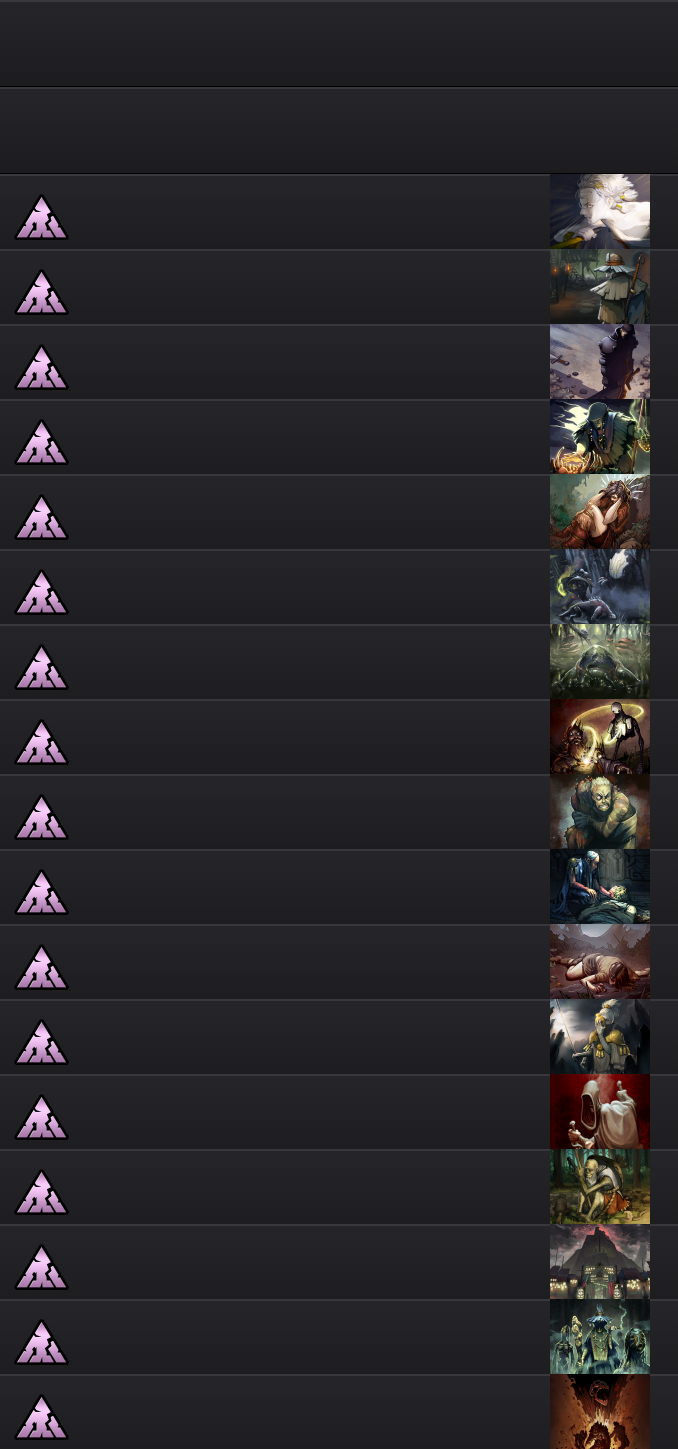This screenshot has width=678, height=1449.
Task: Open the helmeted soldier with glowing pumpkin thumbnail
Action: pyautogui.click(x=600, y=437)
